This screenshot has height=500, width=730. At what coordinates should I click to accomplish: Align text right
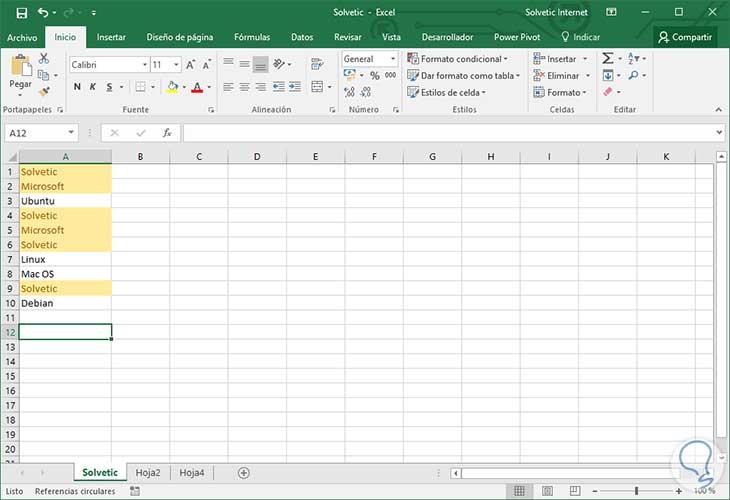pyautogui.click(x=261, y=87)
